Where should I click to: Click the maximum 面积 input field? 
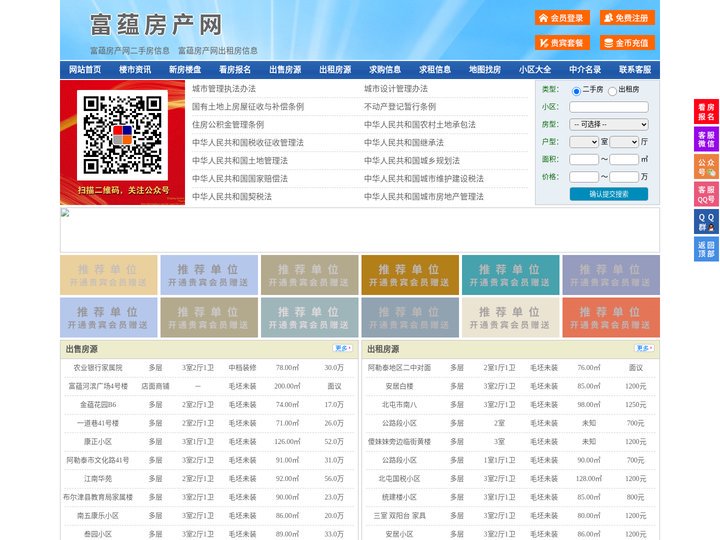624,159
